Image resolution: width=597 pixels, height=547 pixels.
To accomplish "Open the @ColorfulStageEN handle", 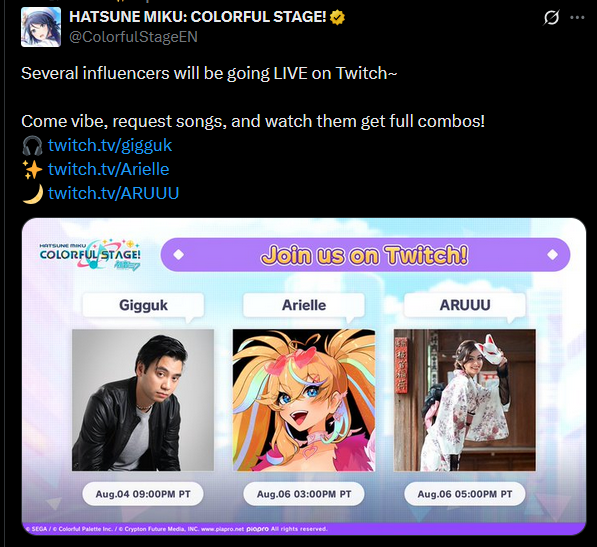I will click(x=133, y=37).
